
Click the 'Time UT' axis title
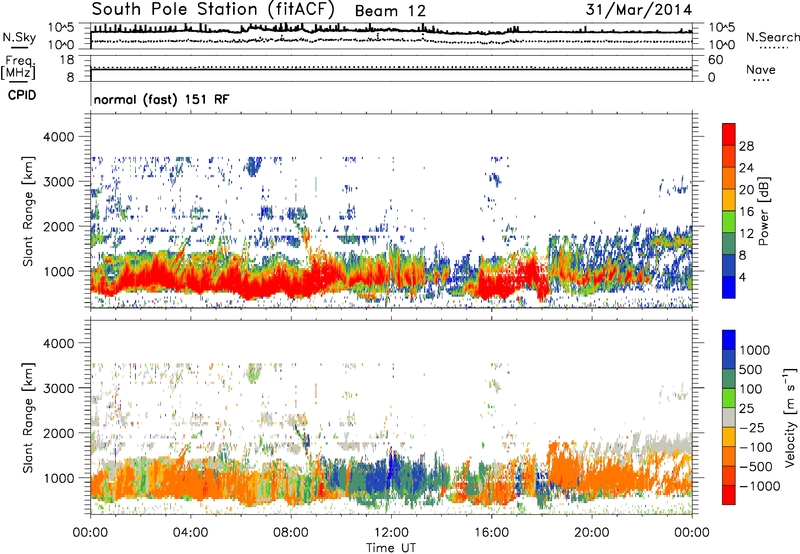tap(391, 548)
